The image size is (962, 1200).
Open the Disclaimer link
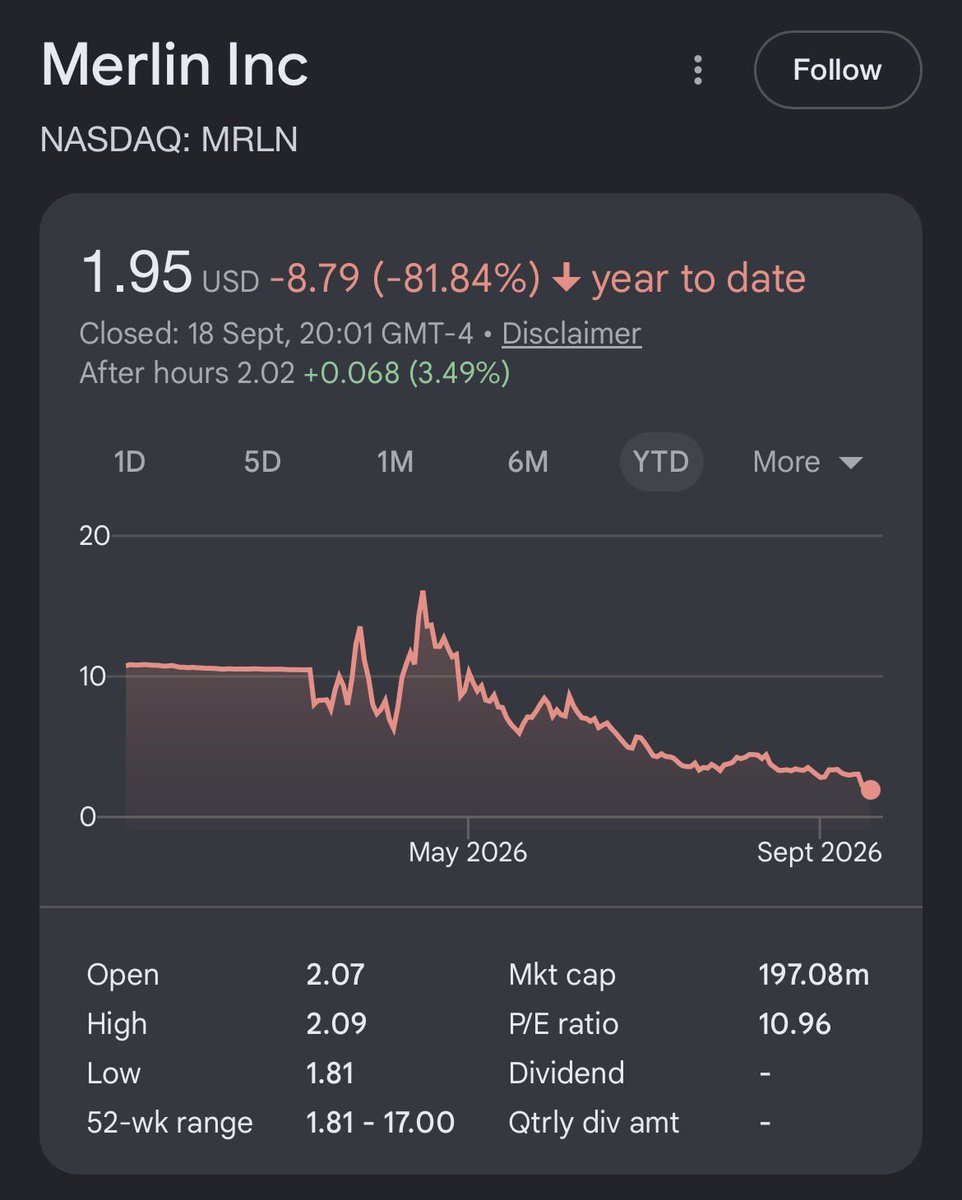point(571,333)
